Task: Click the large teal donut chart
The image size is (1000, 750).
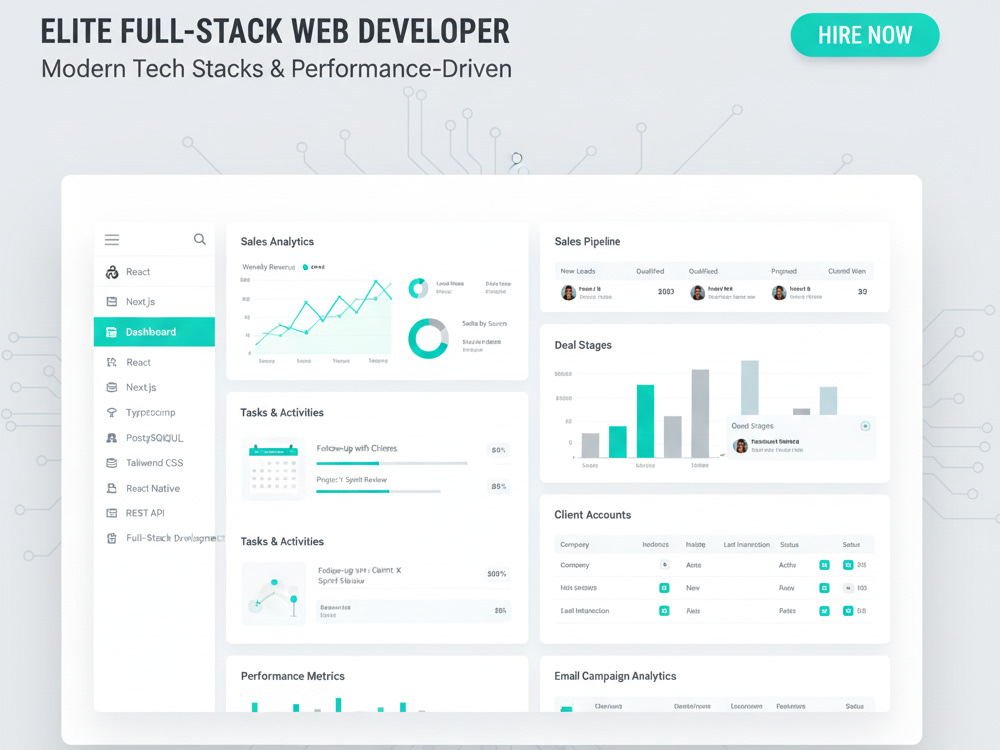Action: coord(428,338)
